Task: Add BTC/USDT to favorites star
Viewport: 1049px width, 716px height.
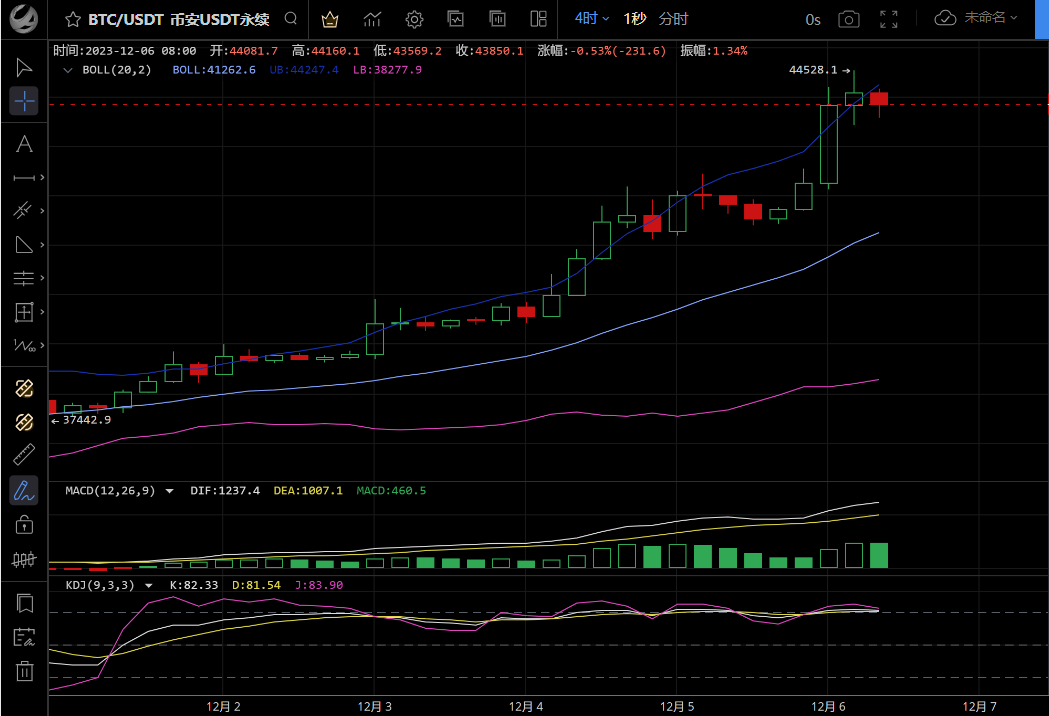Action: pyautogui.click(x=73, y=19)
